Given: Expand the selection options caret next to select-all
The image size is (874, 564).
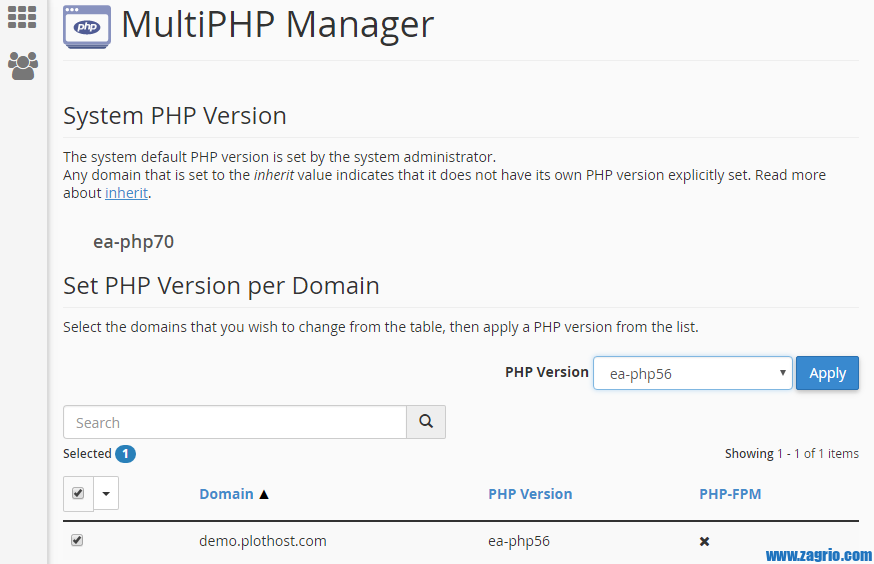Looking at the screenshot, I should pos(106,493).
